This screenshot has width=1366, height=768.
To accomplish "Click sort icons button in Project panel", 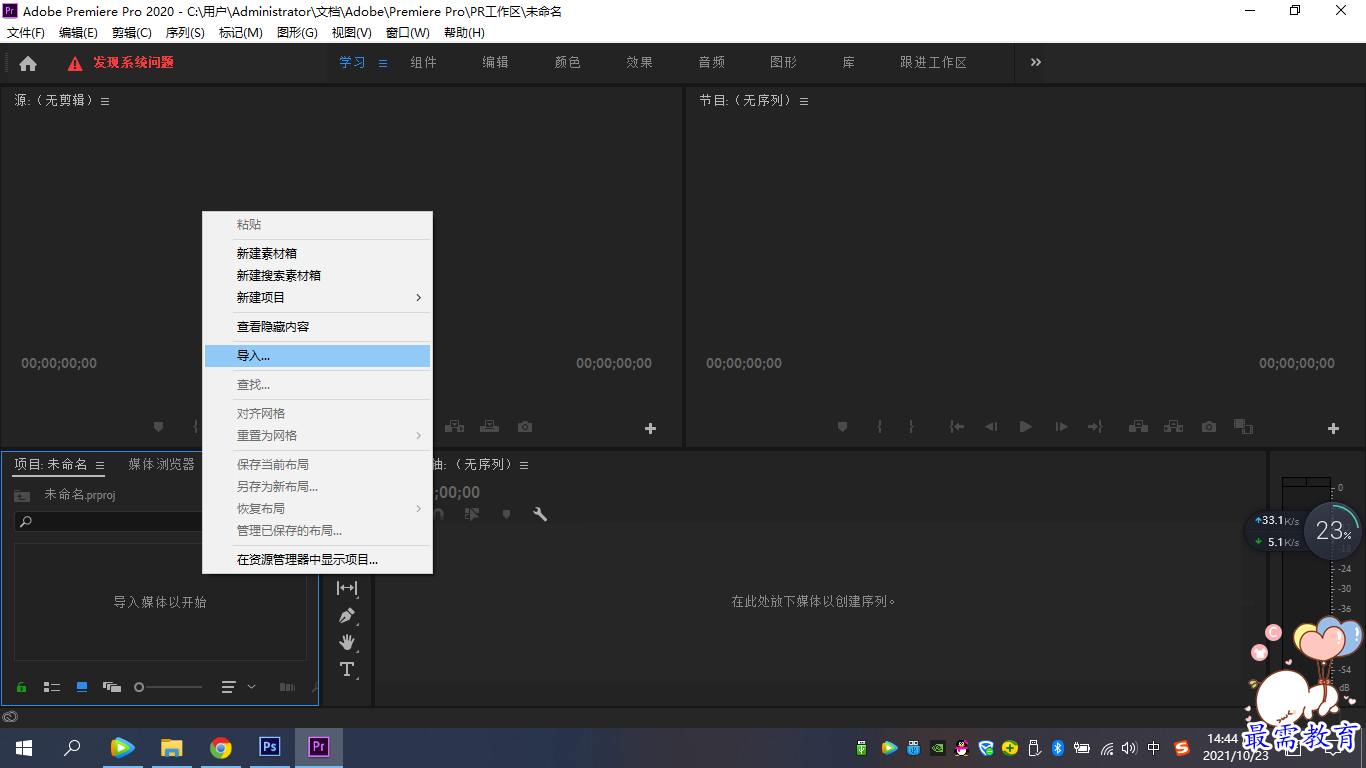I will (x=229, y=687).
